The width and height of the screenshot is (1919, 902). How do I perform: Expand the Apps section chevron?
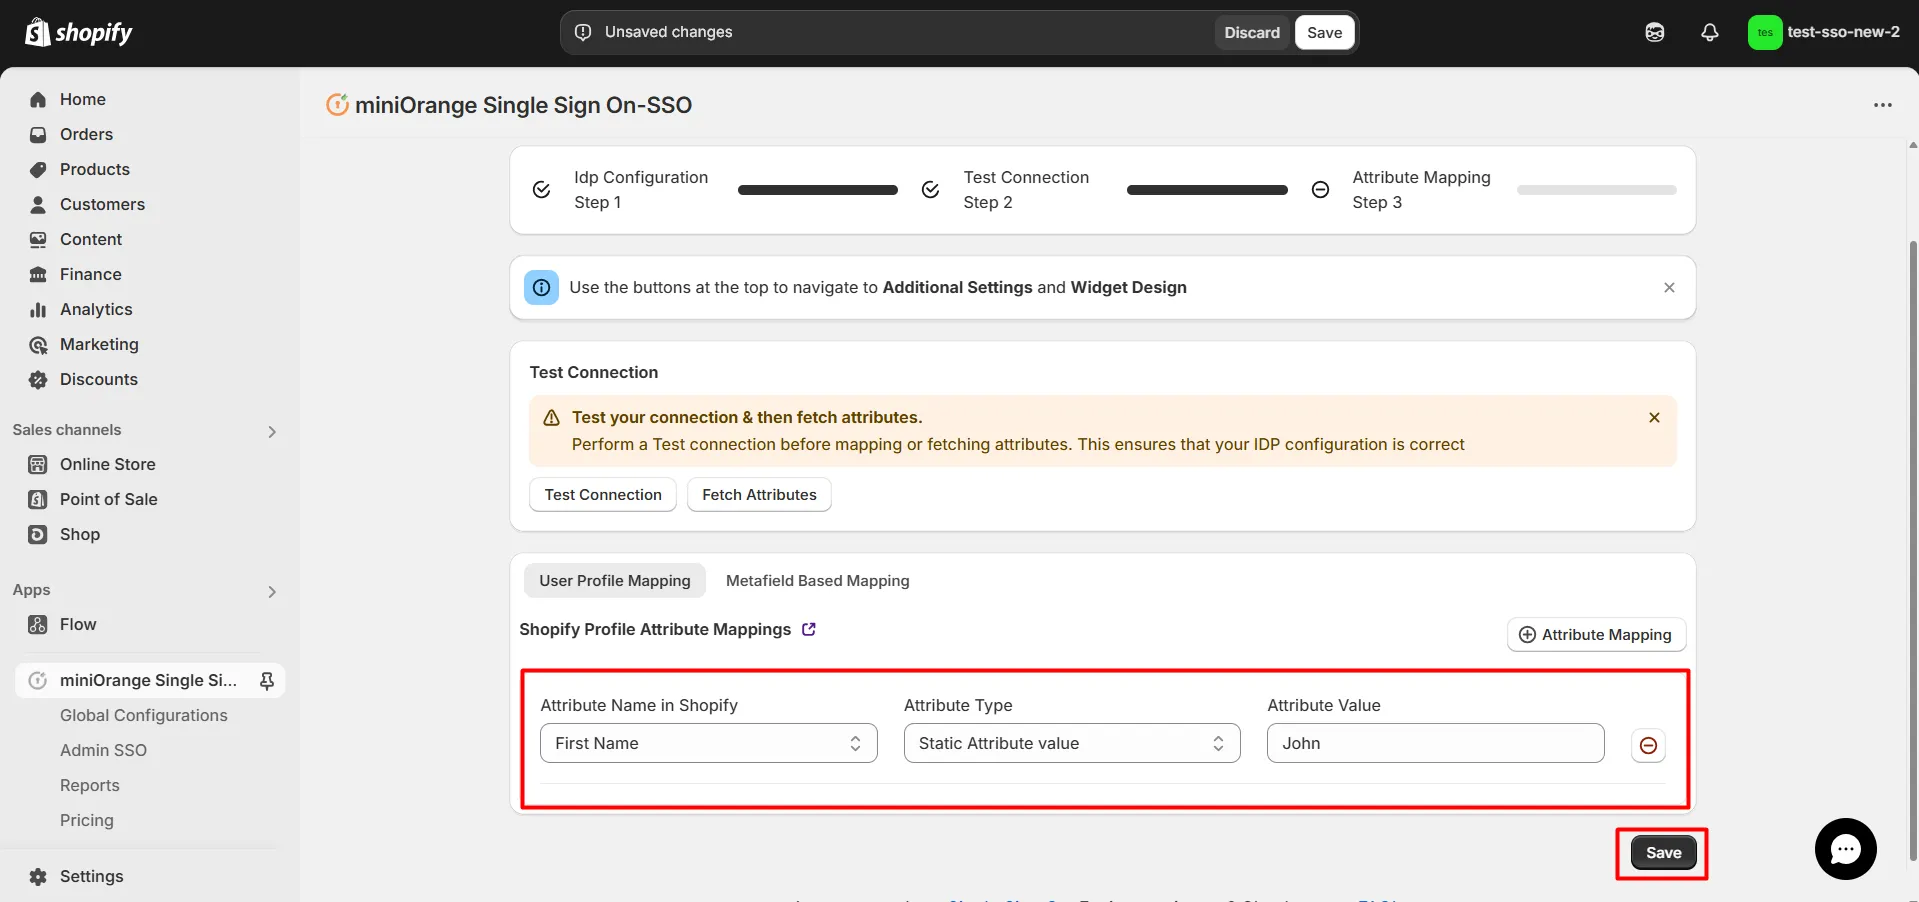coord(272,591)
